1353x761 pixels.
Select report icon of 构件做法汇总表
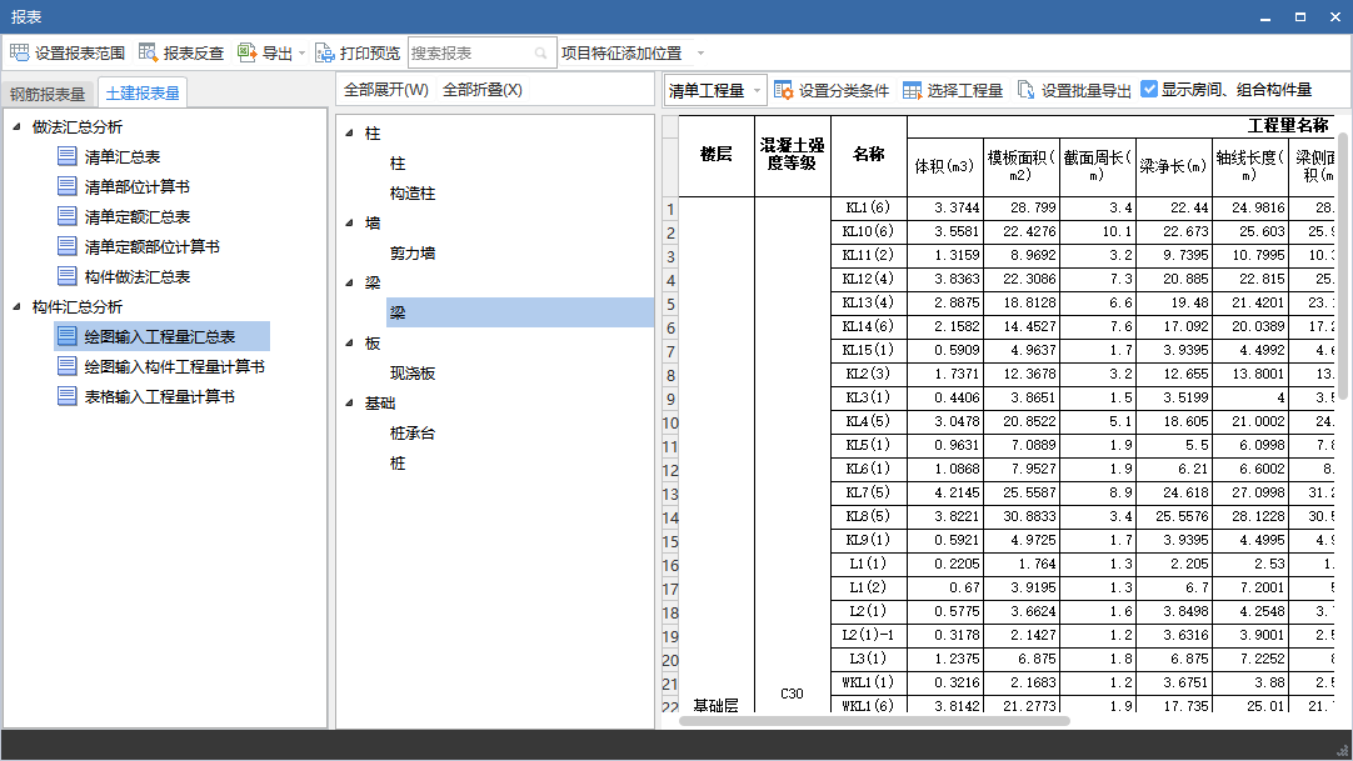67,276
